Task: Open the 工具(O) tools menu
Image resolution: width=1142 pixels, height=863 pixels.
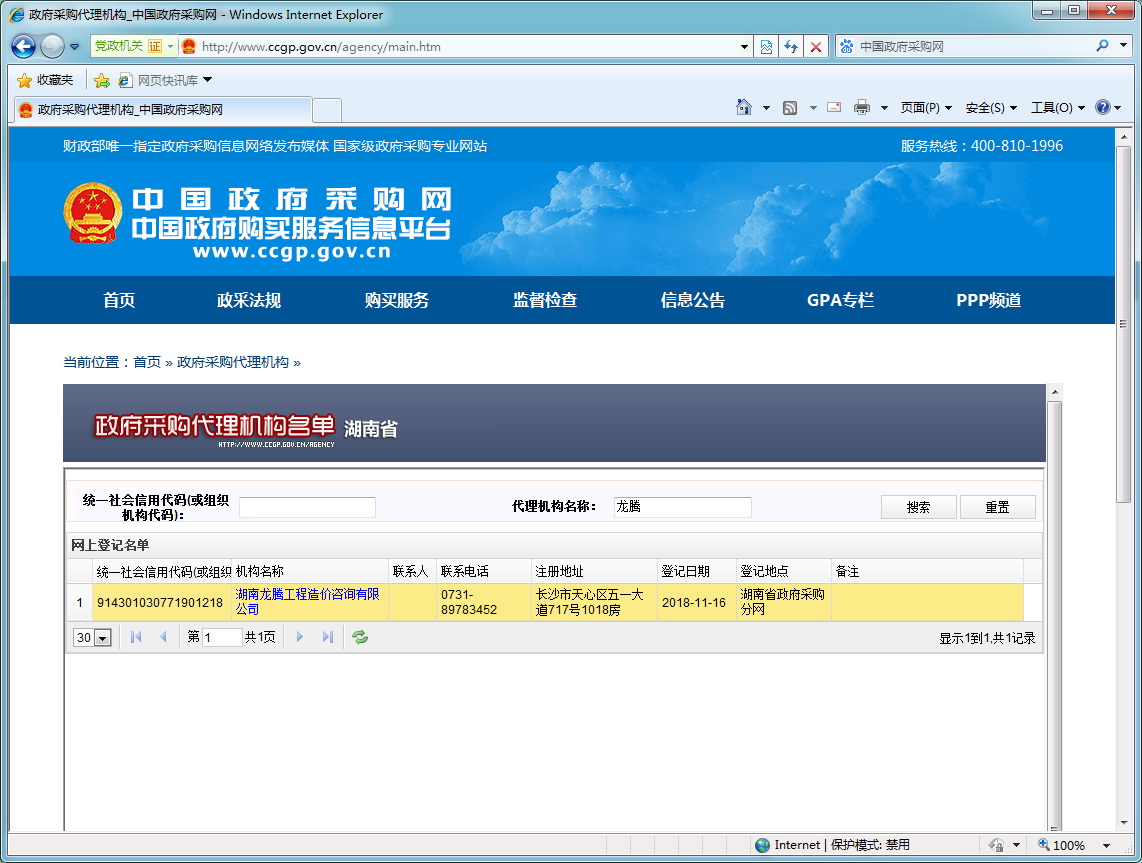Action: [x=1057, y=108]
